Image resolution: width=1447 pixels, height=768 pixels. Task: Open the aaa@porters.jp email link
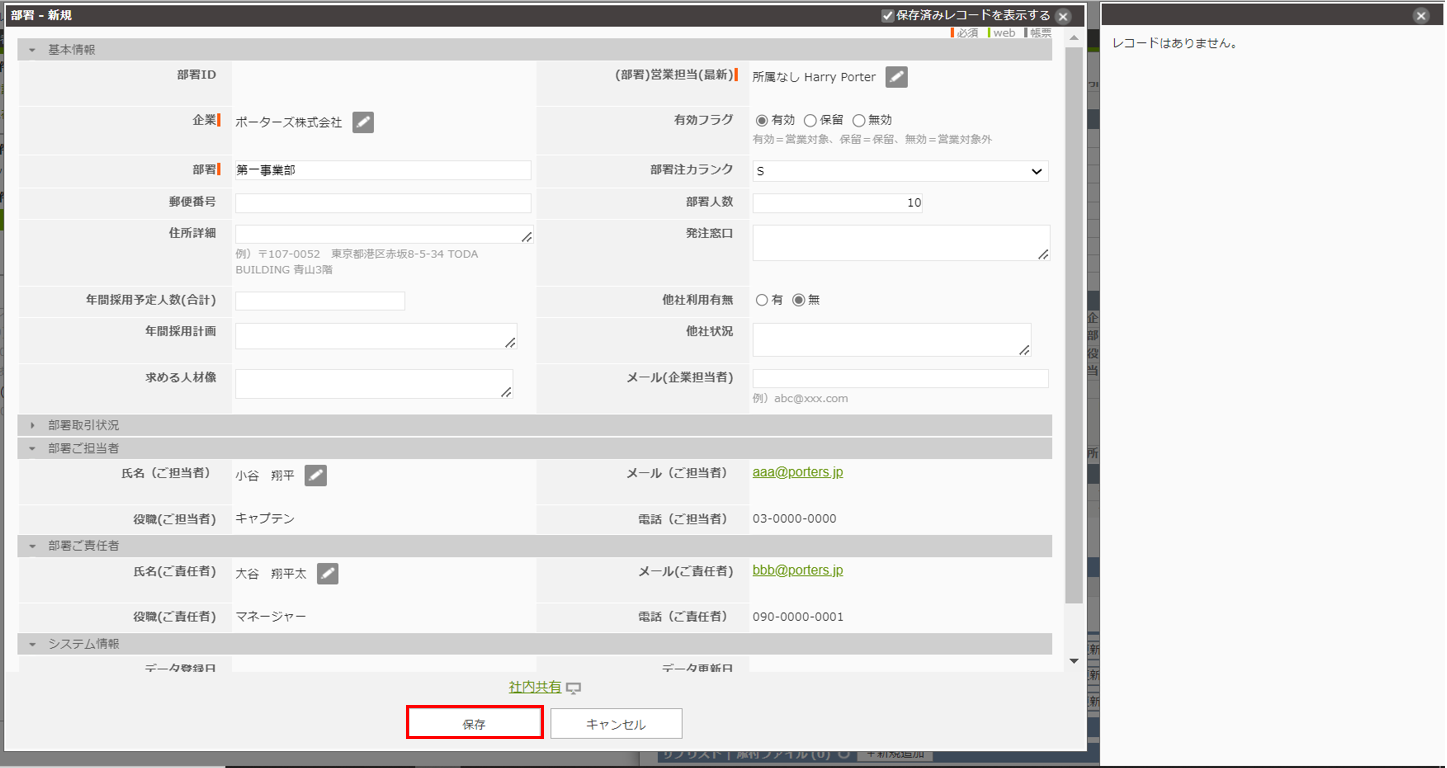(x=797, y=472)
